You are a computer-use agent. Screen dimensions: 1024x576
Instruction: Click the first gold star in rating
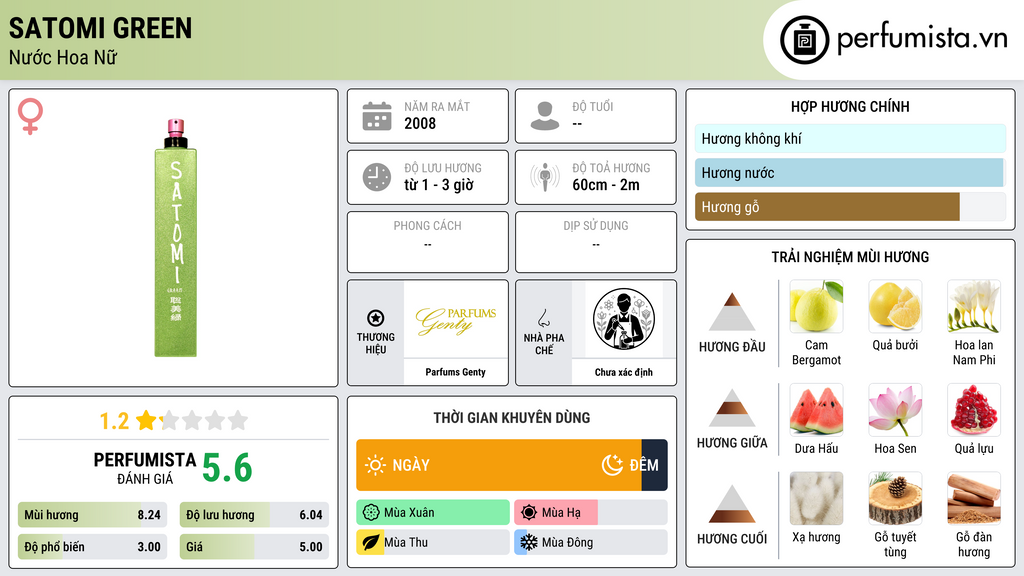(146, 420)
